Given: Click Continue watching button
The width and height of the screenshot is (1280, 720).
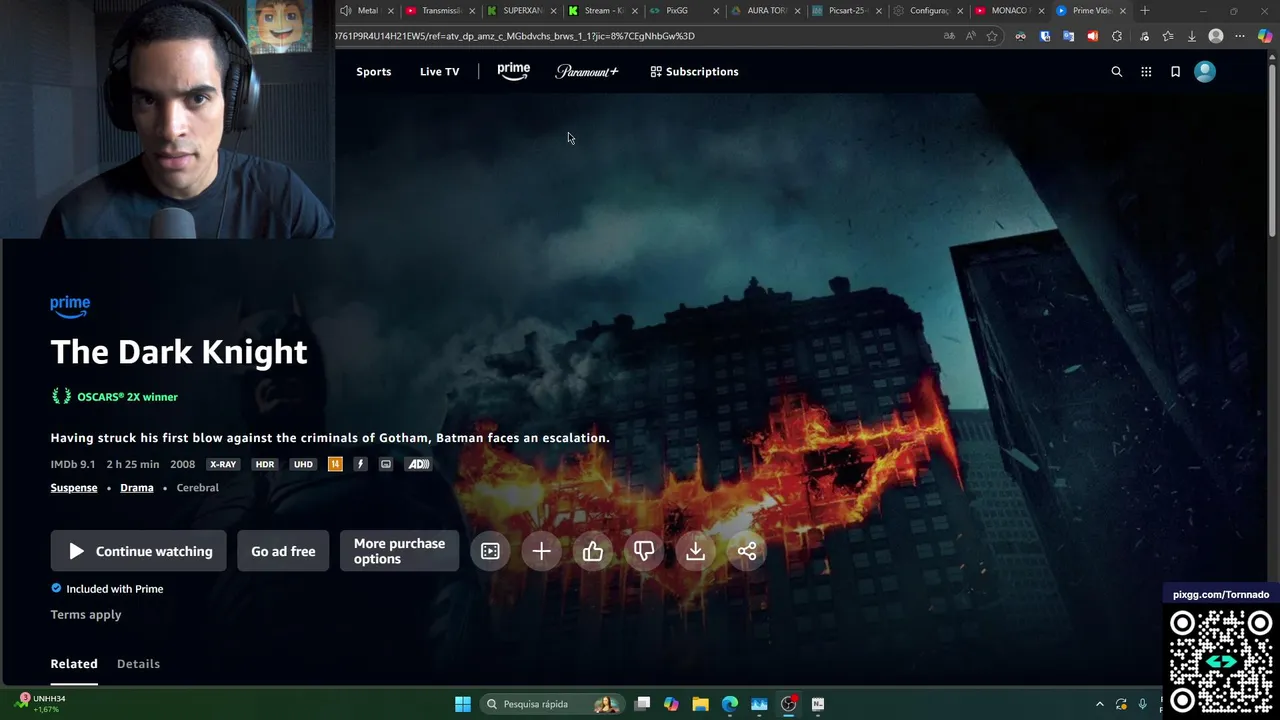Looking at the screenshot, I should pyautogui.click(x=139, y=551).
